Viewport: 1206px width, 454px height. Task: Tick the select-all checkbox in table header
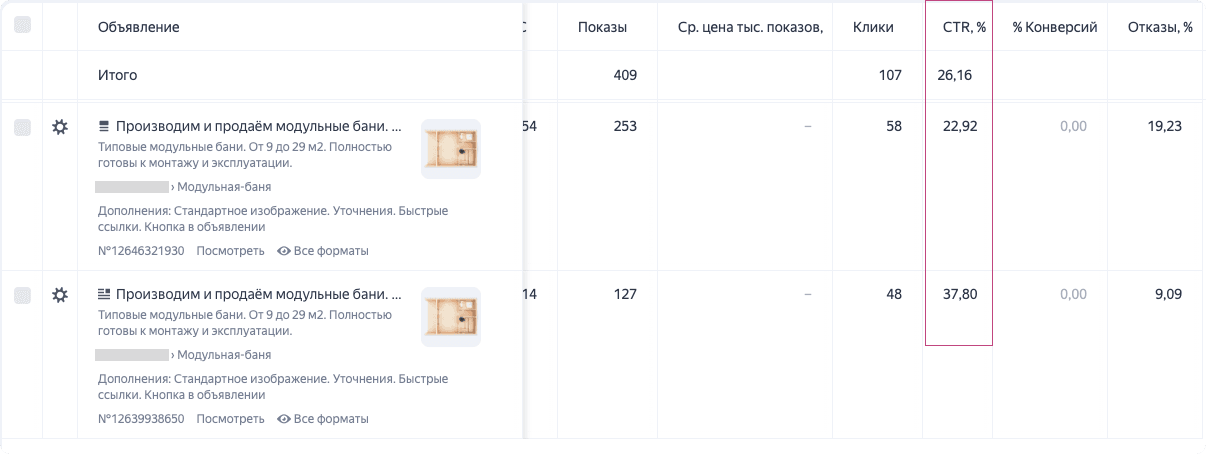coord(22,26)
